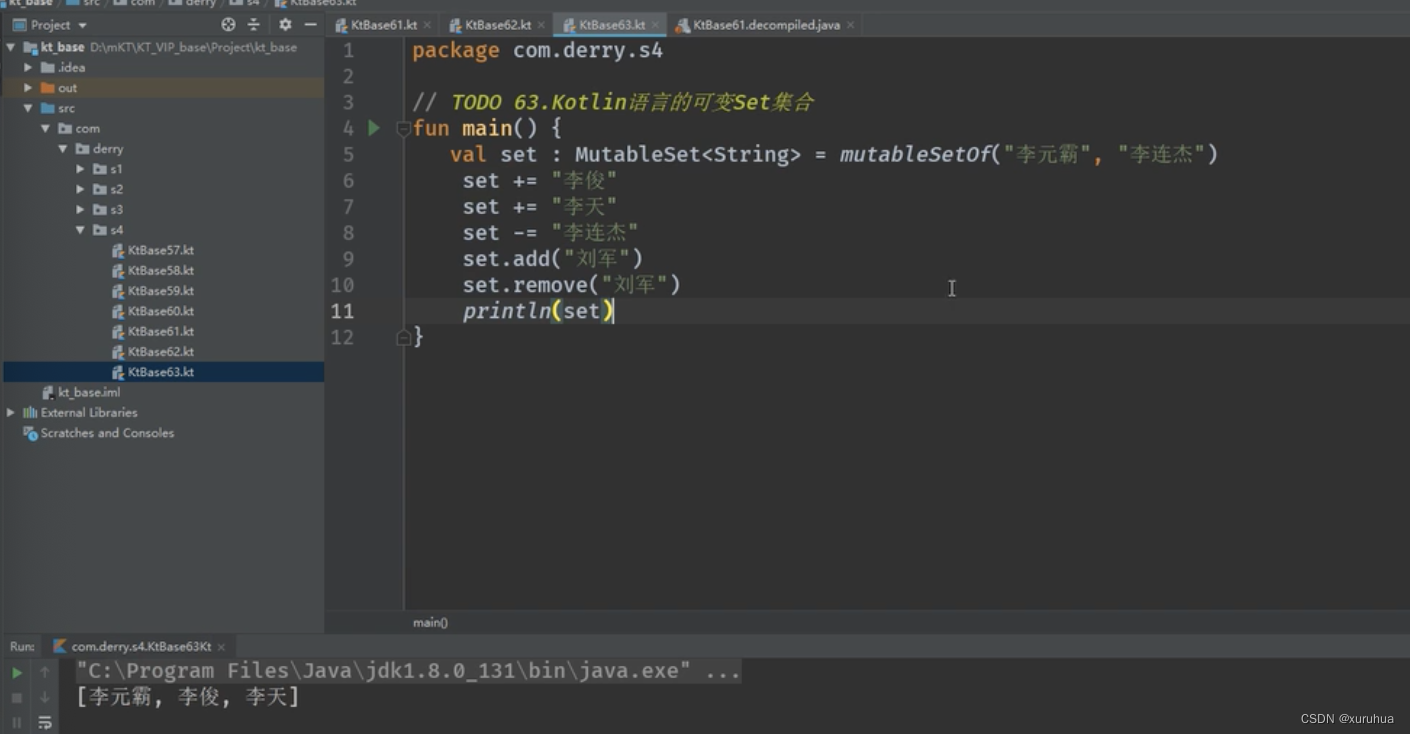This screenshot has height=734, width=1410.
Task: Expand the s1 package
Action: pyautogui.click(x=80, y=169)
